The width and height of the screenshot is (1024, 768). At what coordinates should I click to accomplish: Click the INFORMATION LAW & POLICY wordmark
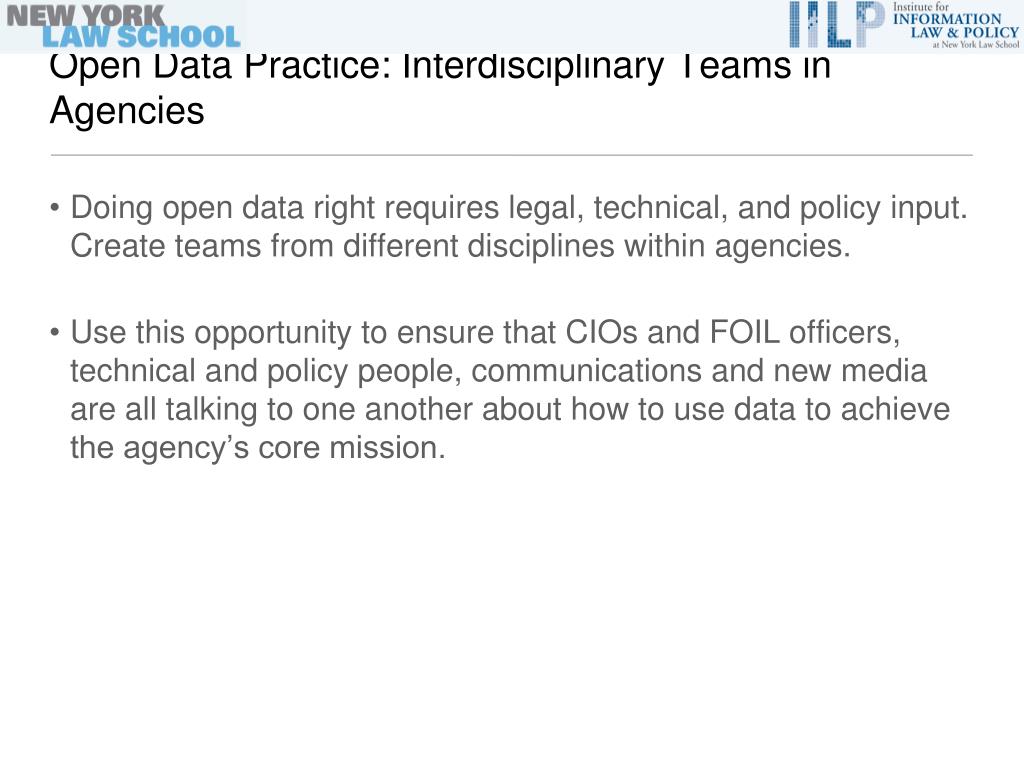pos(955,25)
